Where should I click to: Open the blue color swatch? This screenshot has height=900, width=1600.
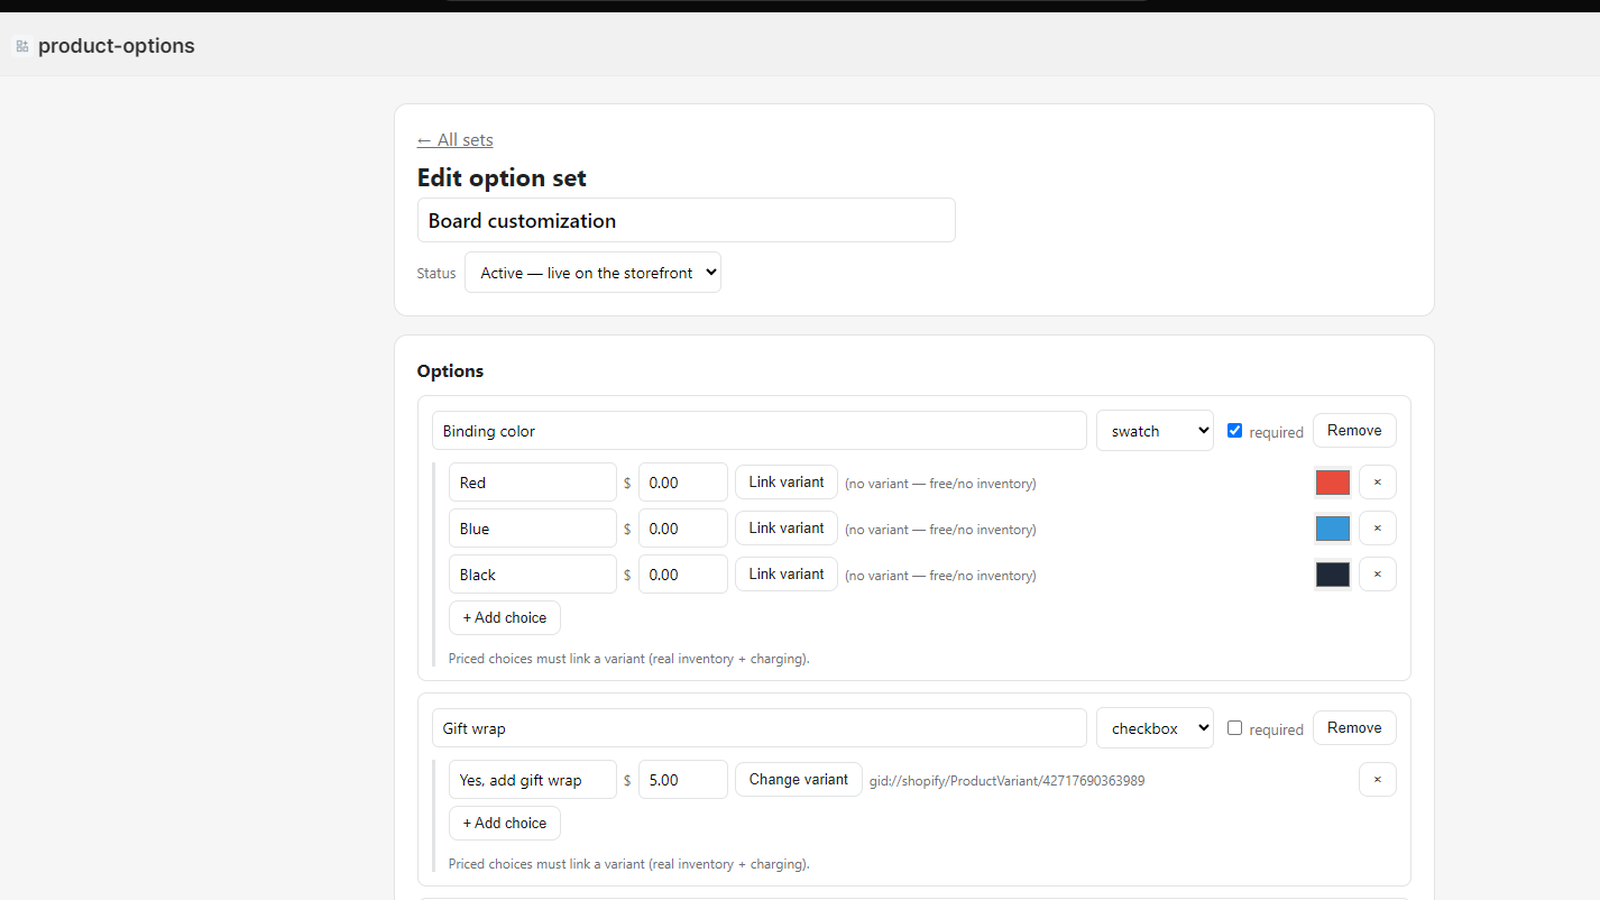[x=1332, y=528]
